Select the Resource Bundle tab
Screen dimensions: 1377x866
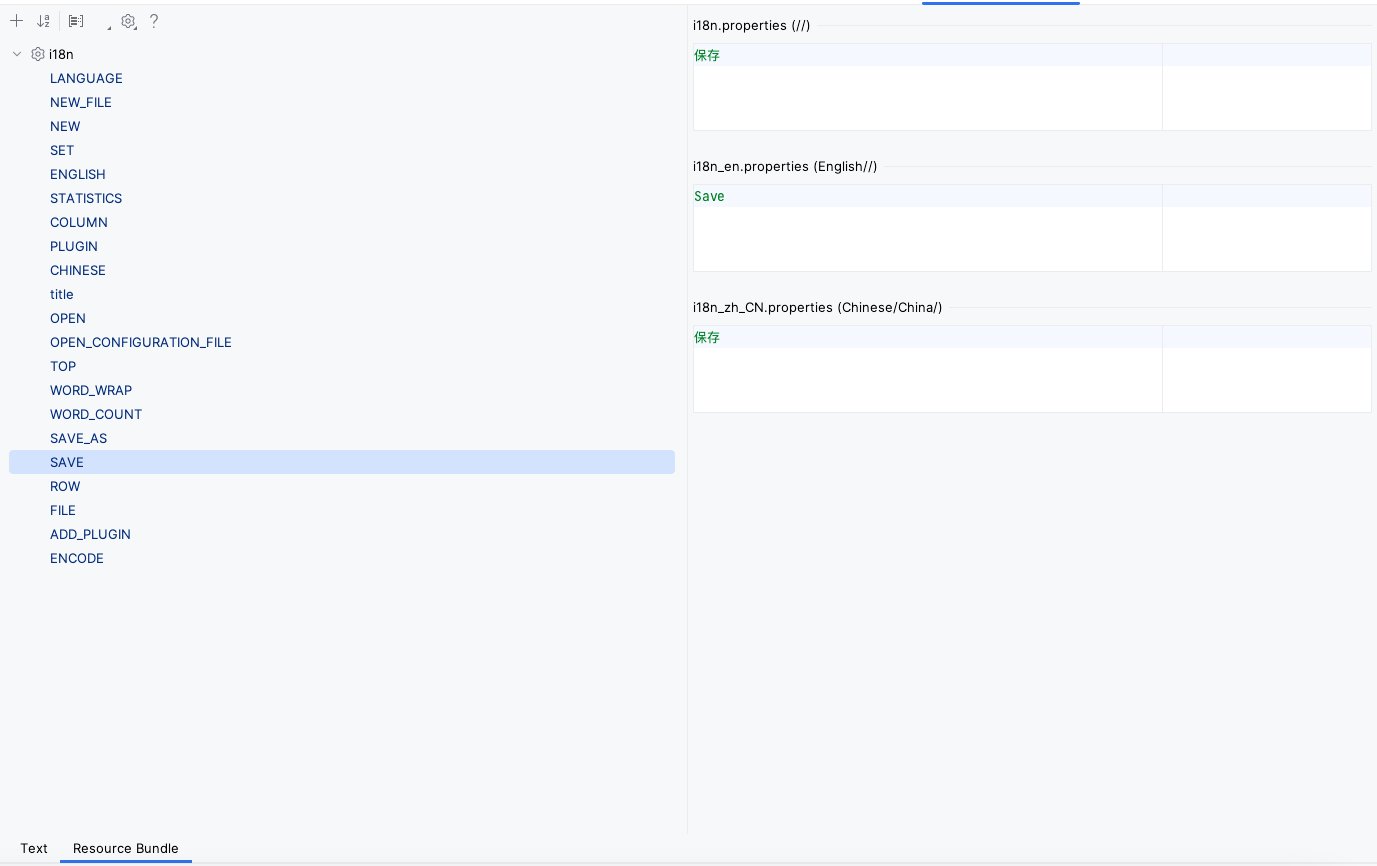126,848
